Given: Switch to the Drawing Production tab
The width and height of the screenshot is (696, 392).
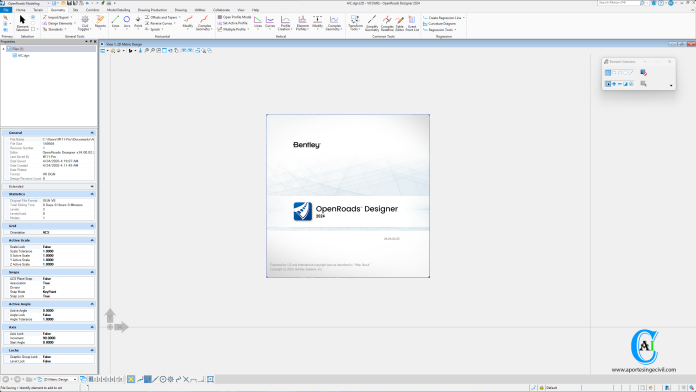Looking at the screenshot, I should click(152, 10).
